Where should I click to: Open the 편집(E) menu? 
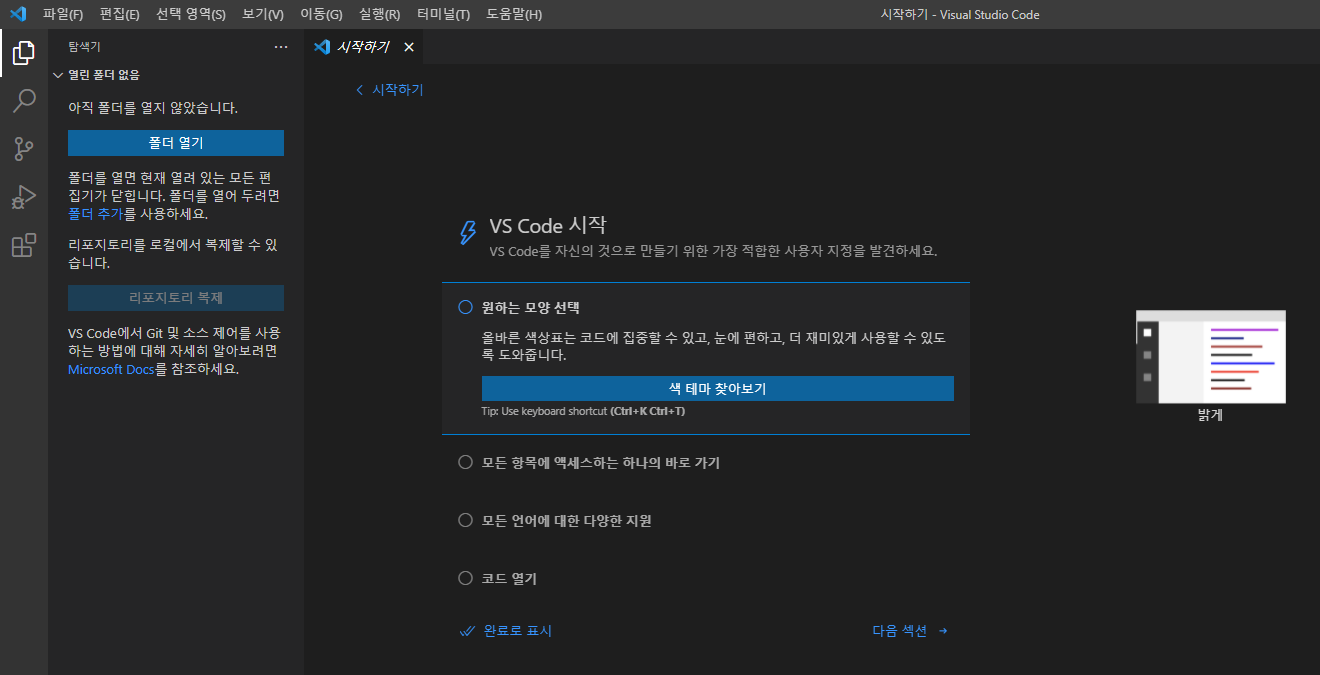[x=120, y=14]
